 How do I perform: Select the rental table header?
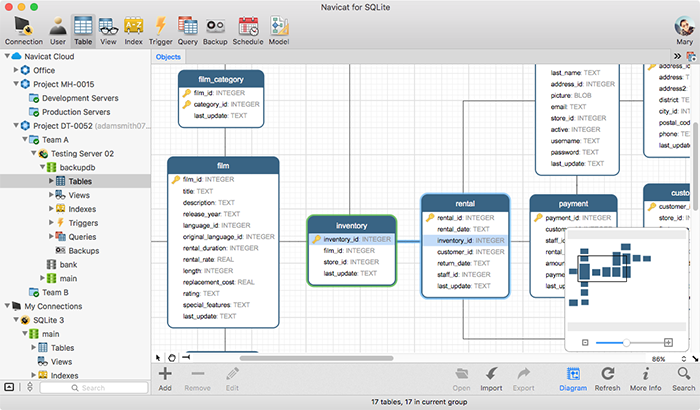click(465, 203)
